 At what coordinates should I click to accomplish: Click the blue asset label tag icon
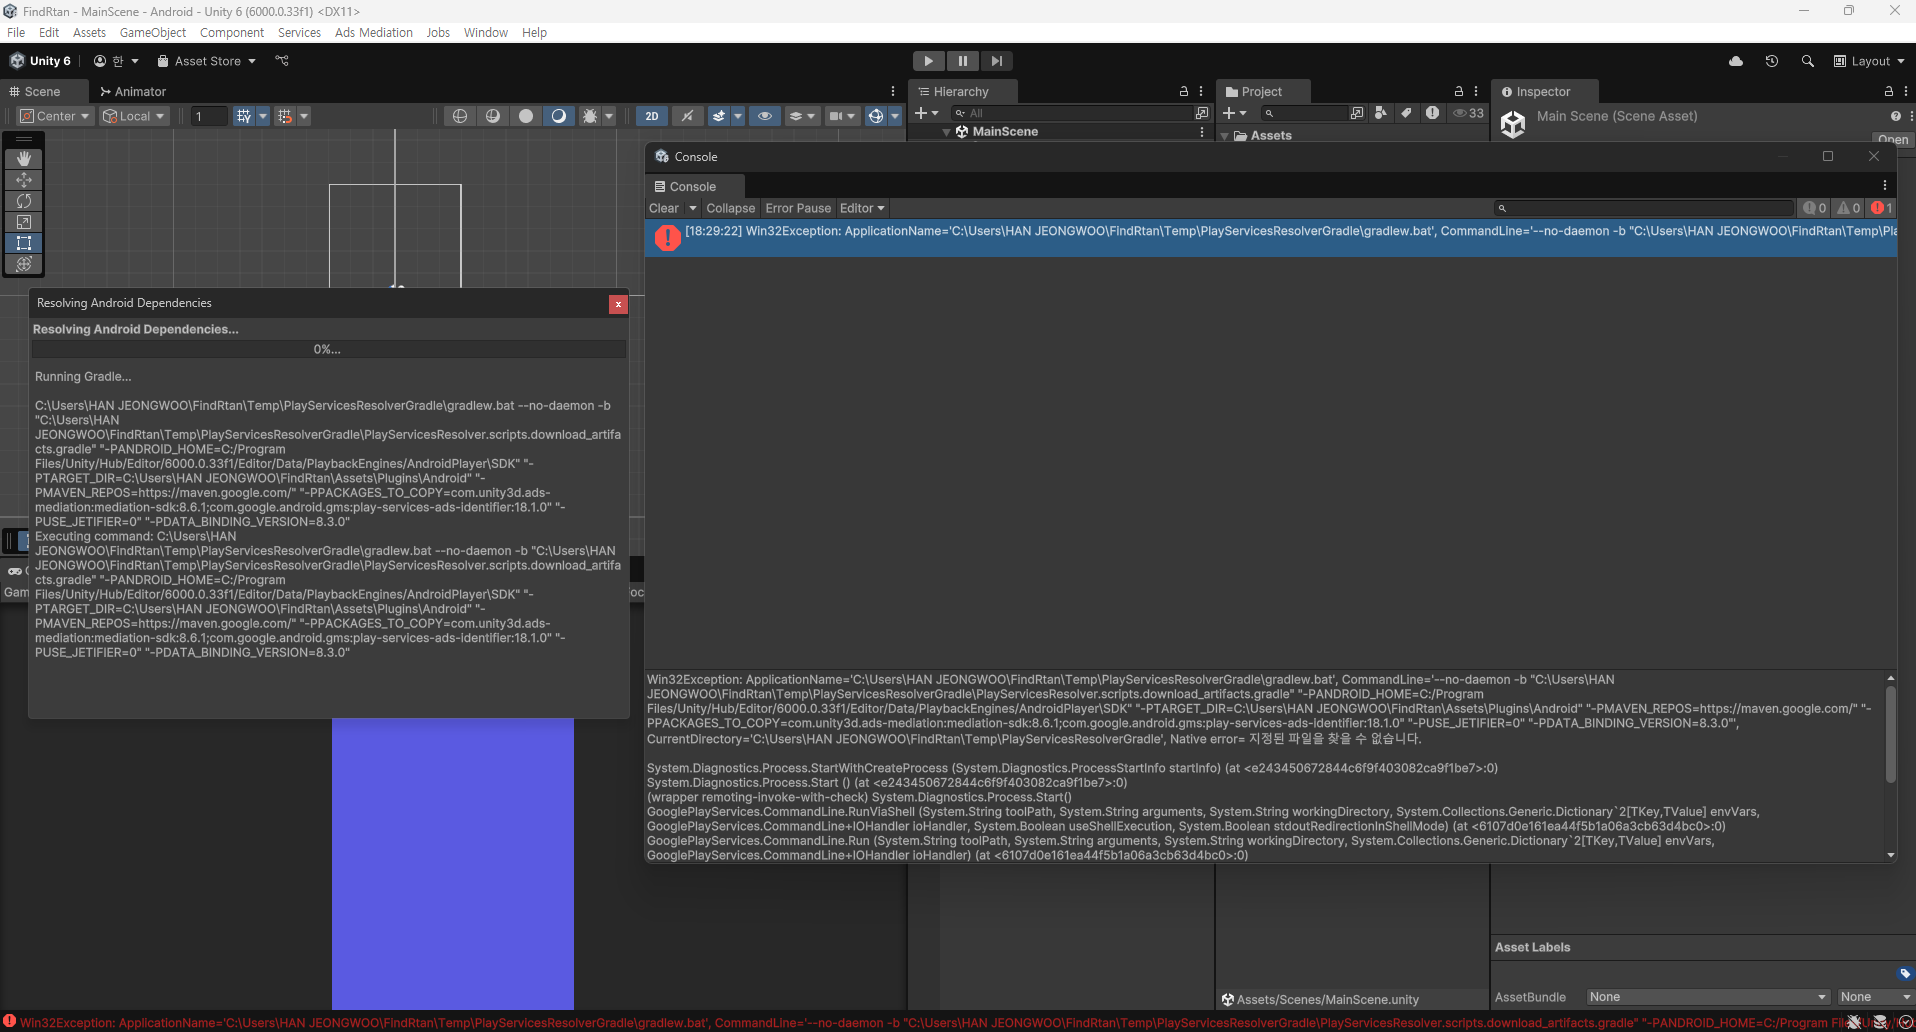point(1905,974)
